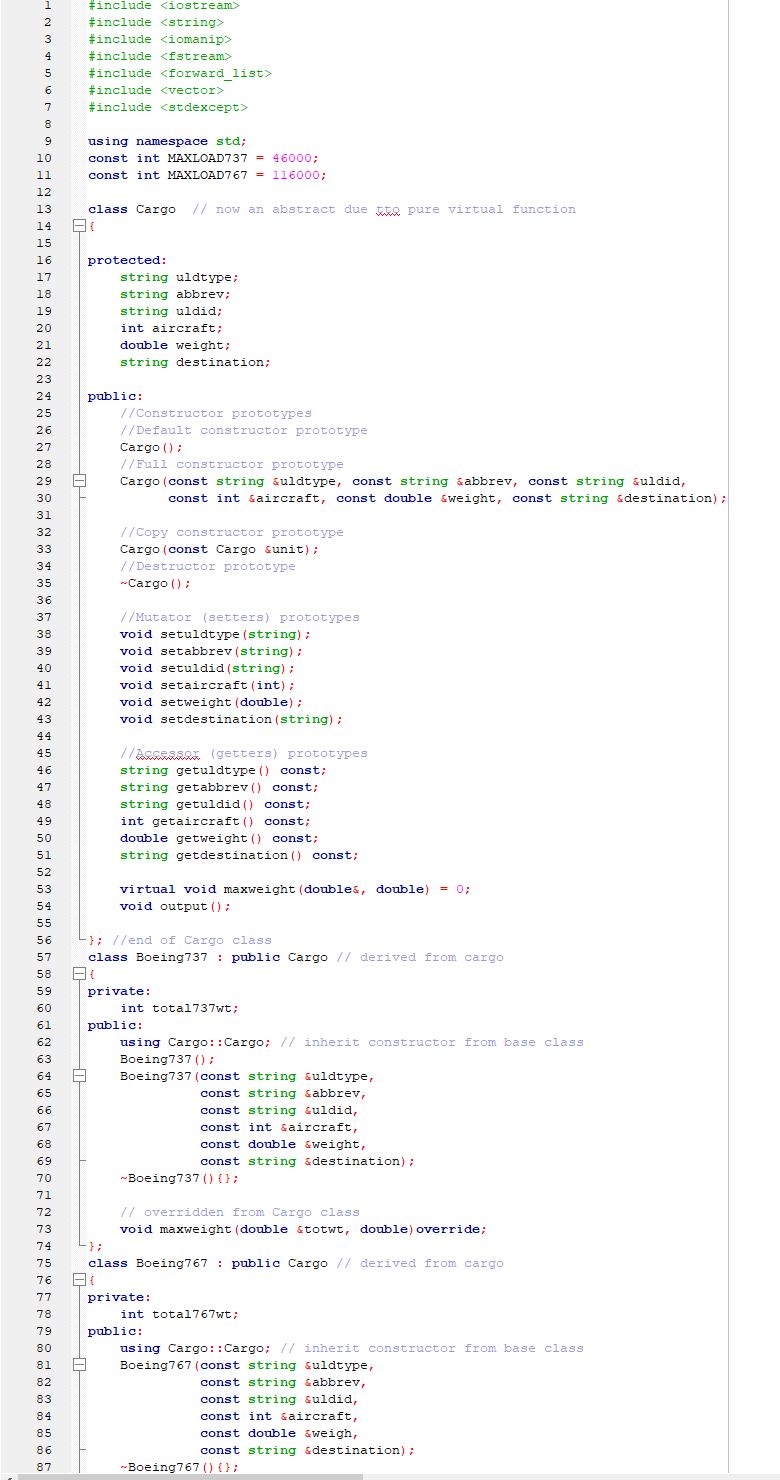Click the "public:" keyword on line 24
Screen dimensions: 780x1480
pos(116,396)
